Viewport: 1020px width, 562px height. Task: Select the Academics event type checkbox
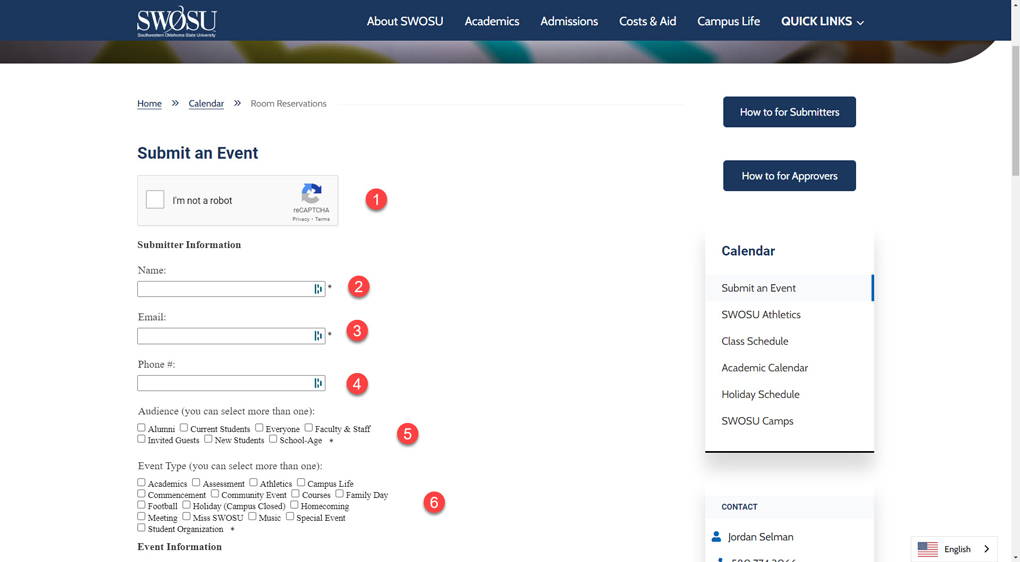coord(141,482)
